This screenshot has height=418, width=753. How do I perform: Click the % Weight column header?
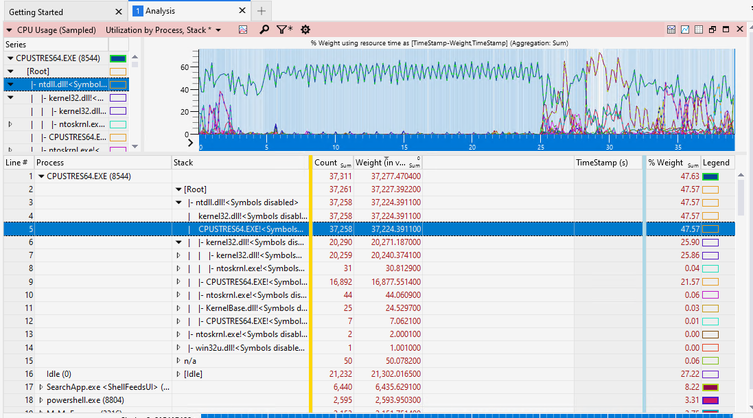click(x=673, y=162)
